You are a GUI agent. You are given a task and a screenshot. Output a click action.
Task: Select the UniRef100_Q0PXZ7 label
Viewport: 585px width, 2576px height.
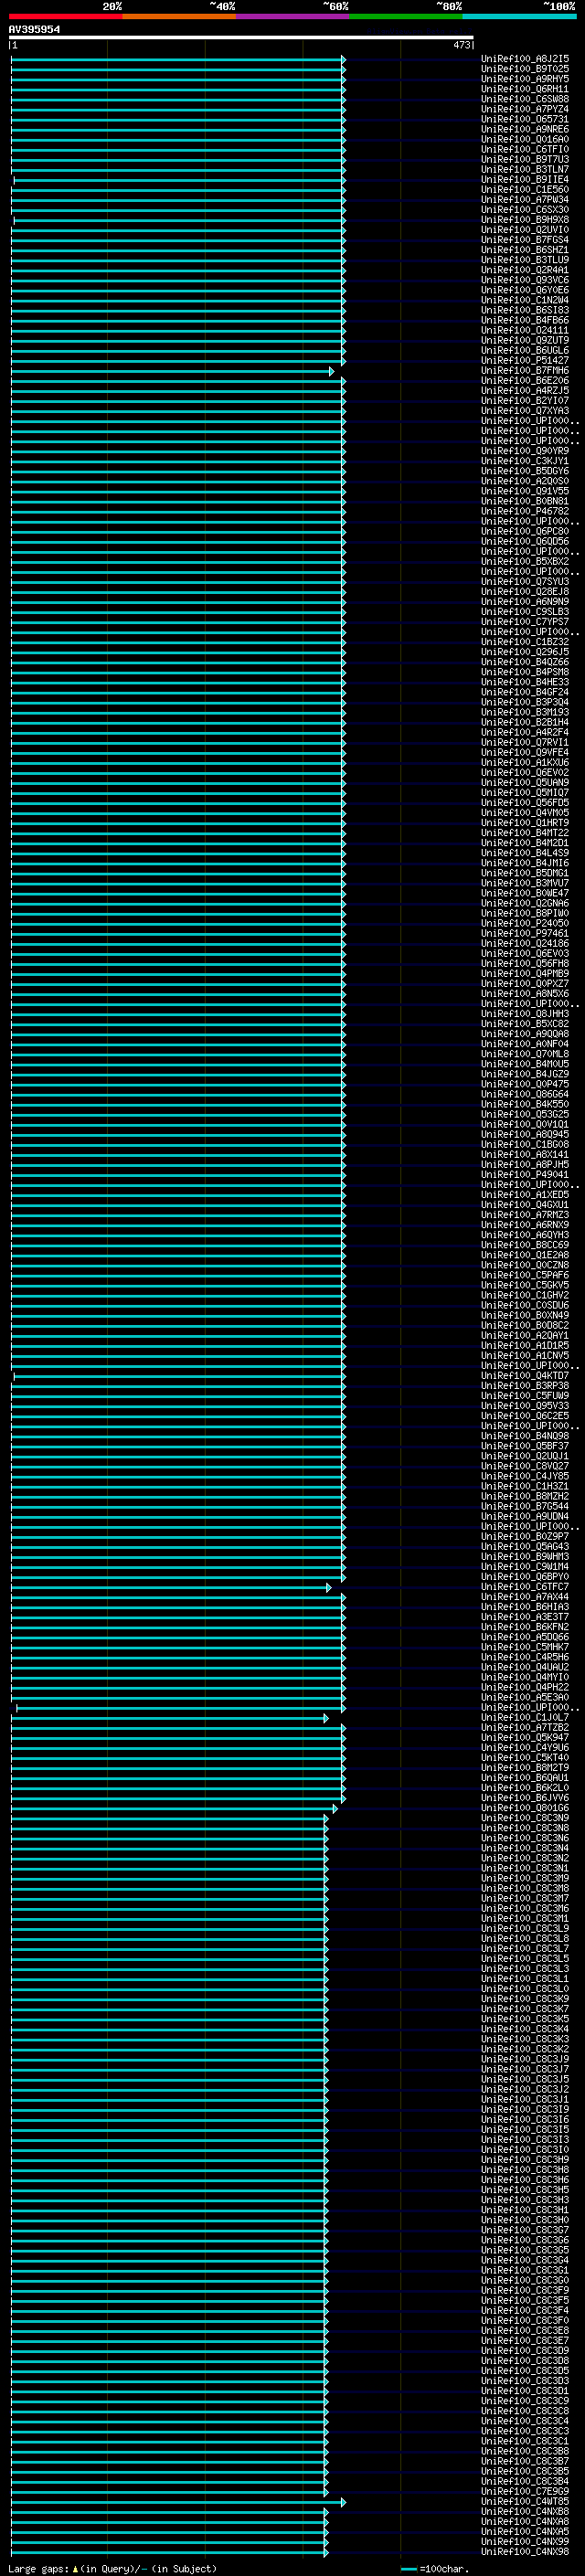click(525, 984)
